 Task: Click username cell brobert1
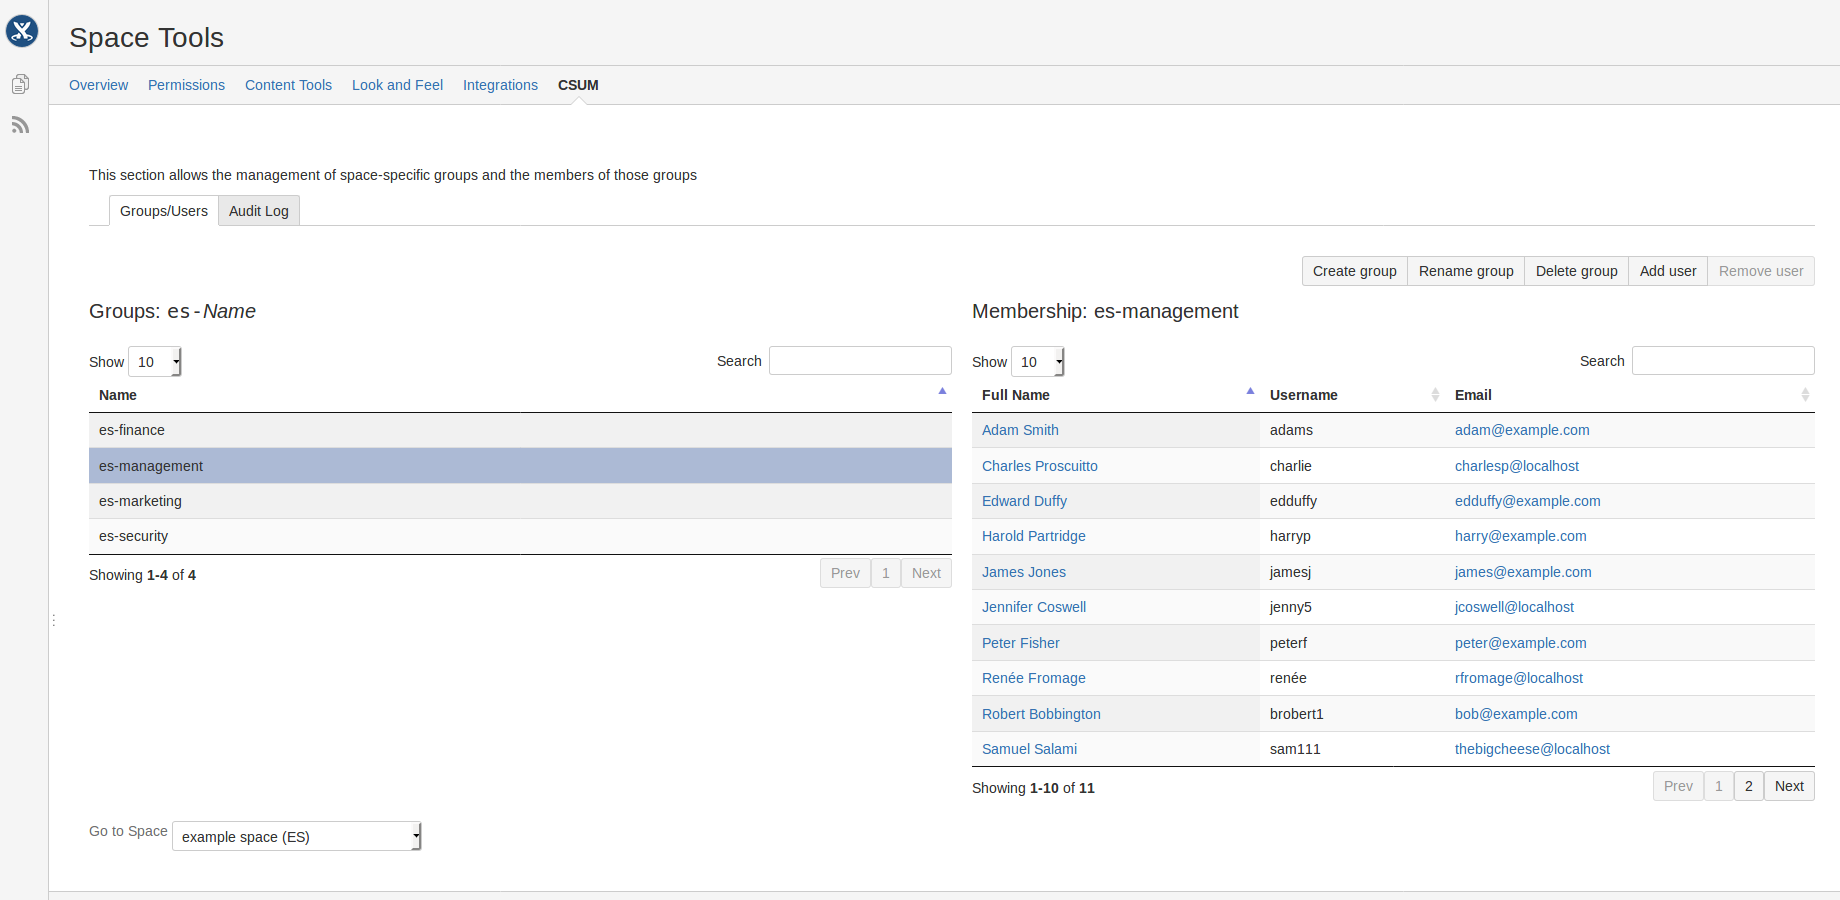coord(1352,714)
